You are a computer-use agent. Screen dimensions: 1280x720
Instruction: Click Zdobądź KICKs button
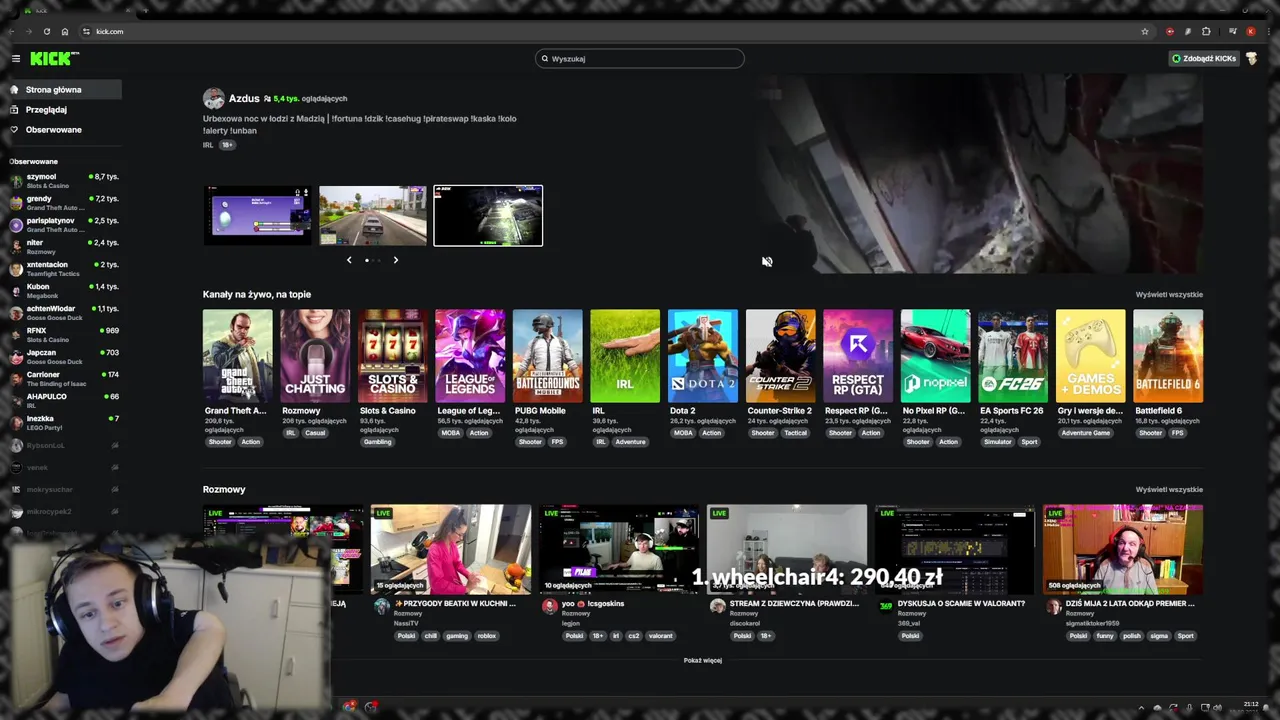(1204, 58)
